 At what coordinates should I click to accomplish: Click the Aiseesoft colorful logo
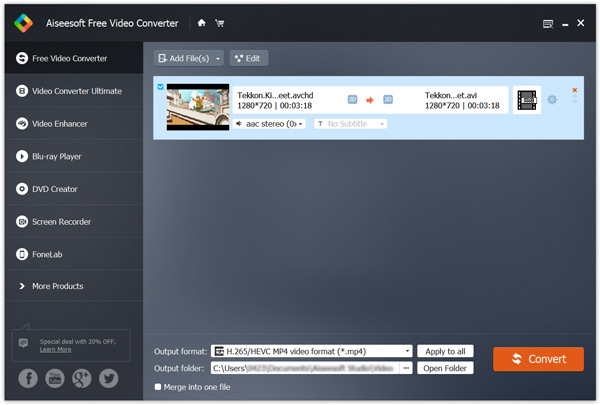(x=23, y=23)
